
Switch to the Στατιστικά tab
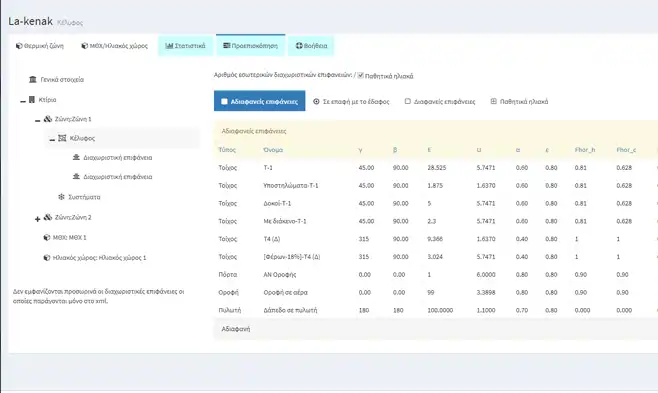pyautogui.click(x=185, y=46)
